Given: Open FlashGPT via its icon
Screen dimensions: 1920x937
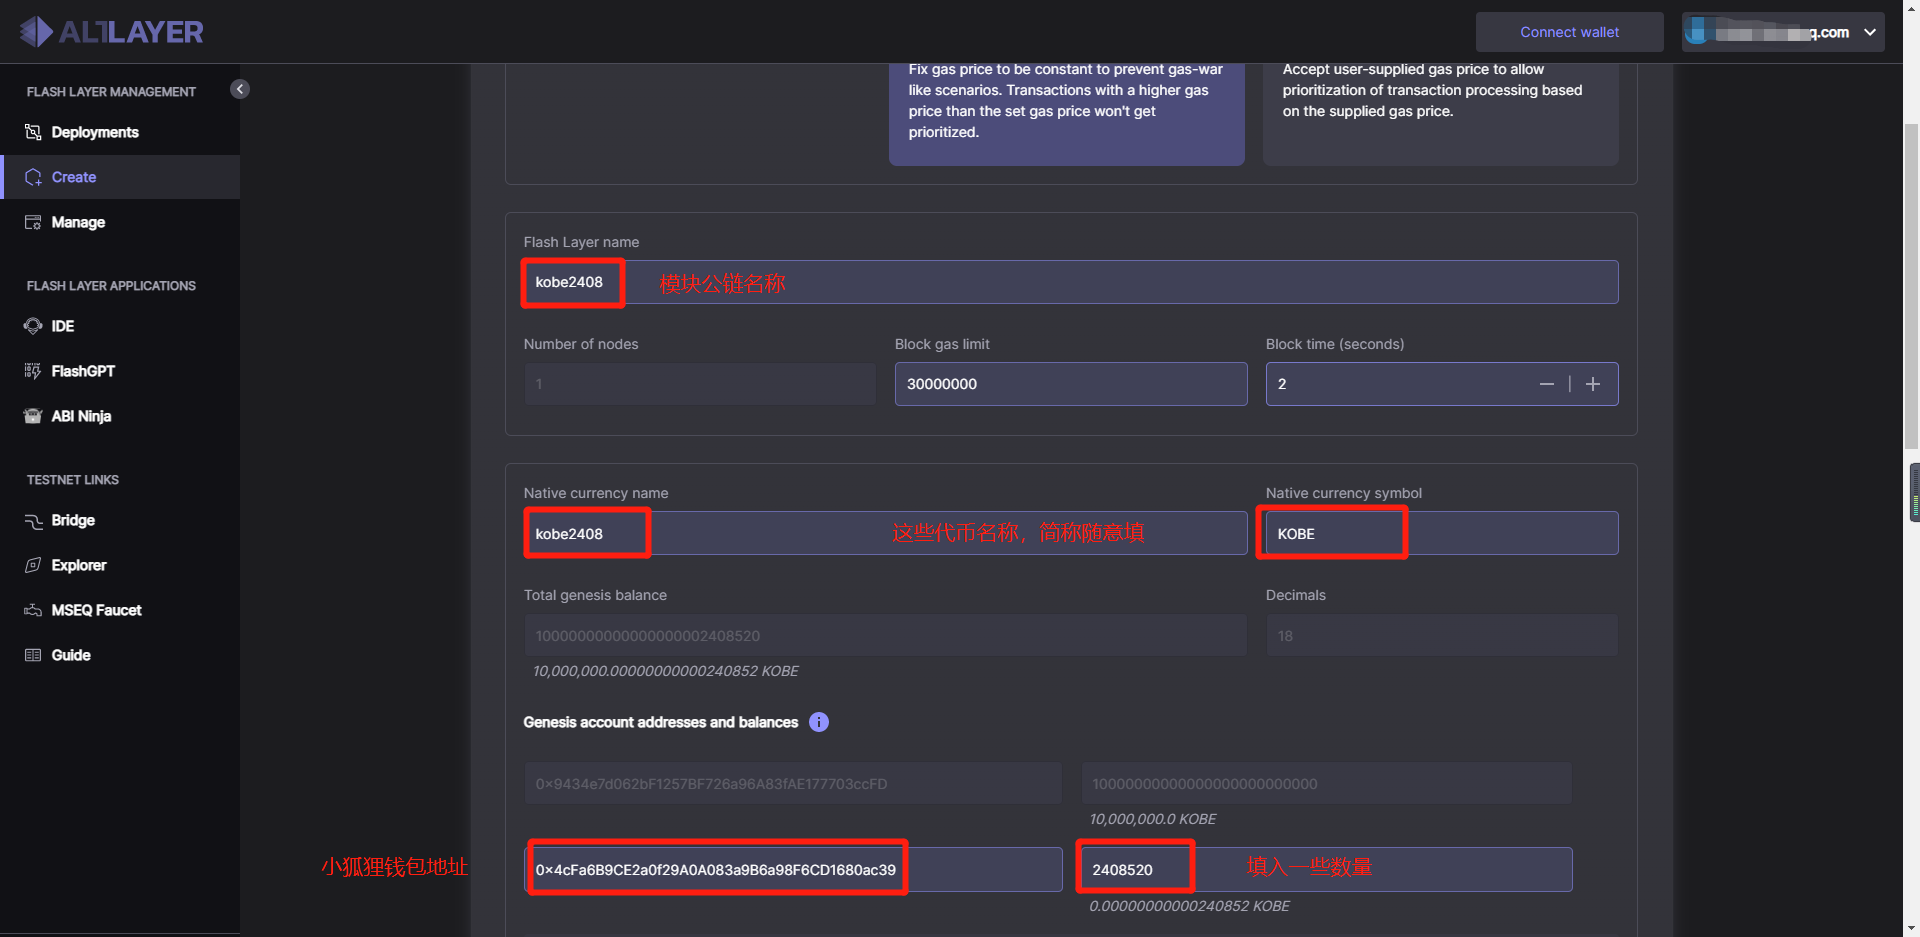Looking at the screenshot, I should click(33, 371).
